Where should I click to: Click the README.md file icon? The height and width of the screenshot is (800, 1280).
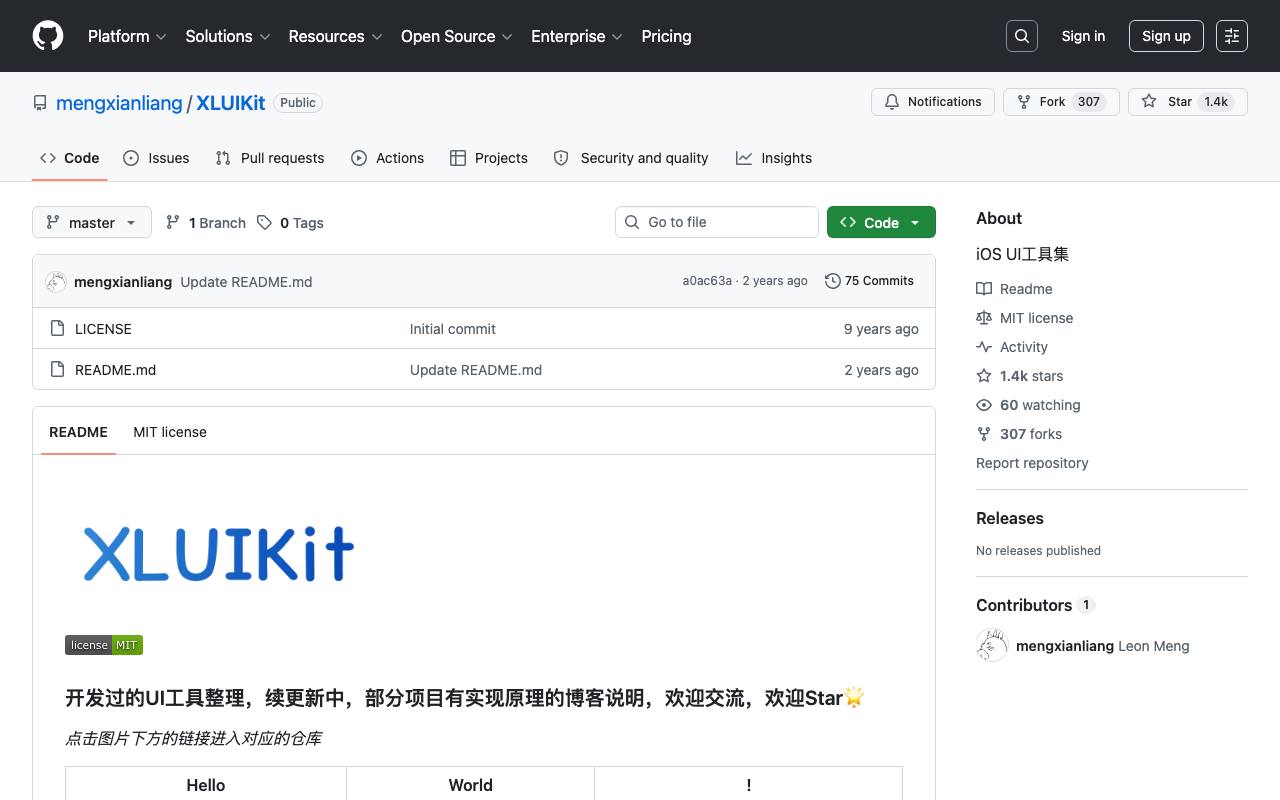57,369
